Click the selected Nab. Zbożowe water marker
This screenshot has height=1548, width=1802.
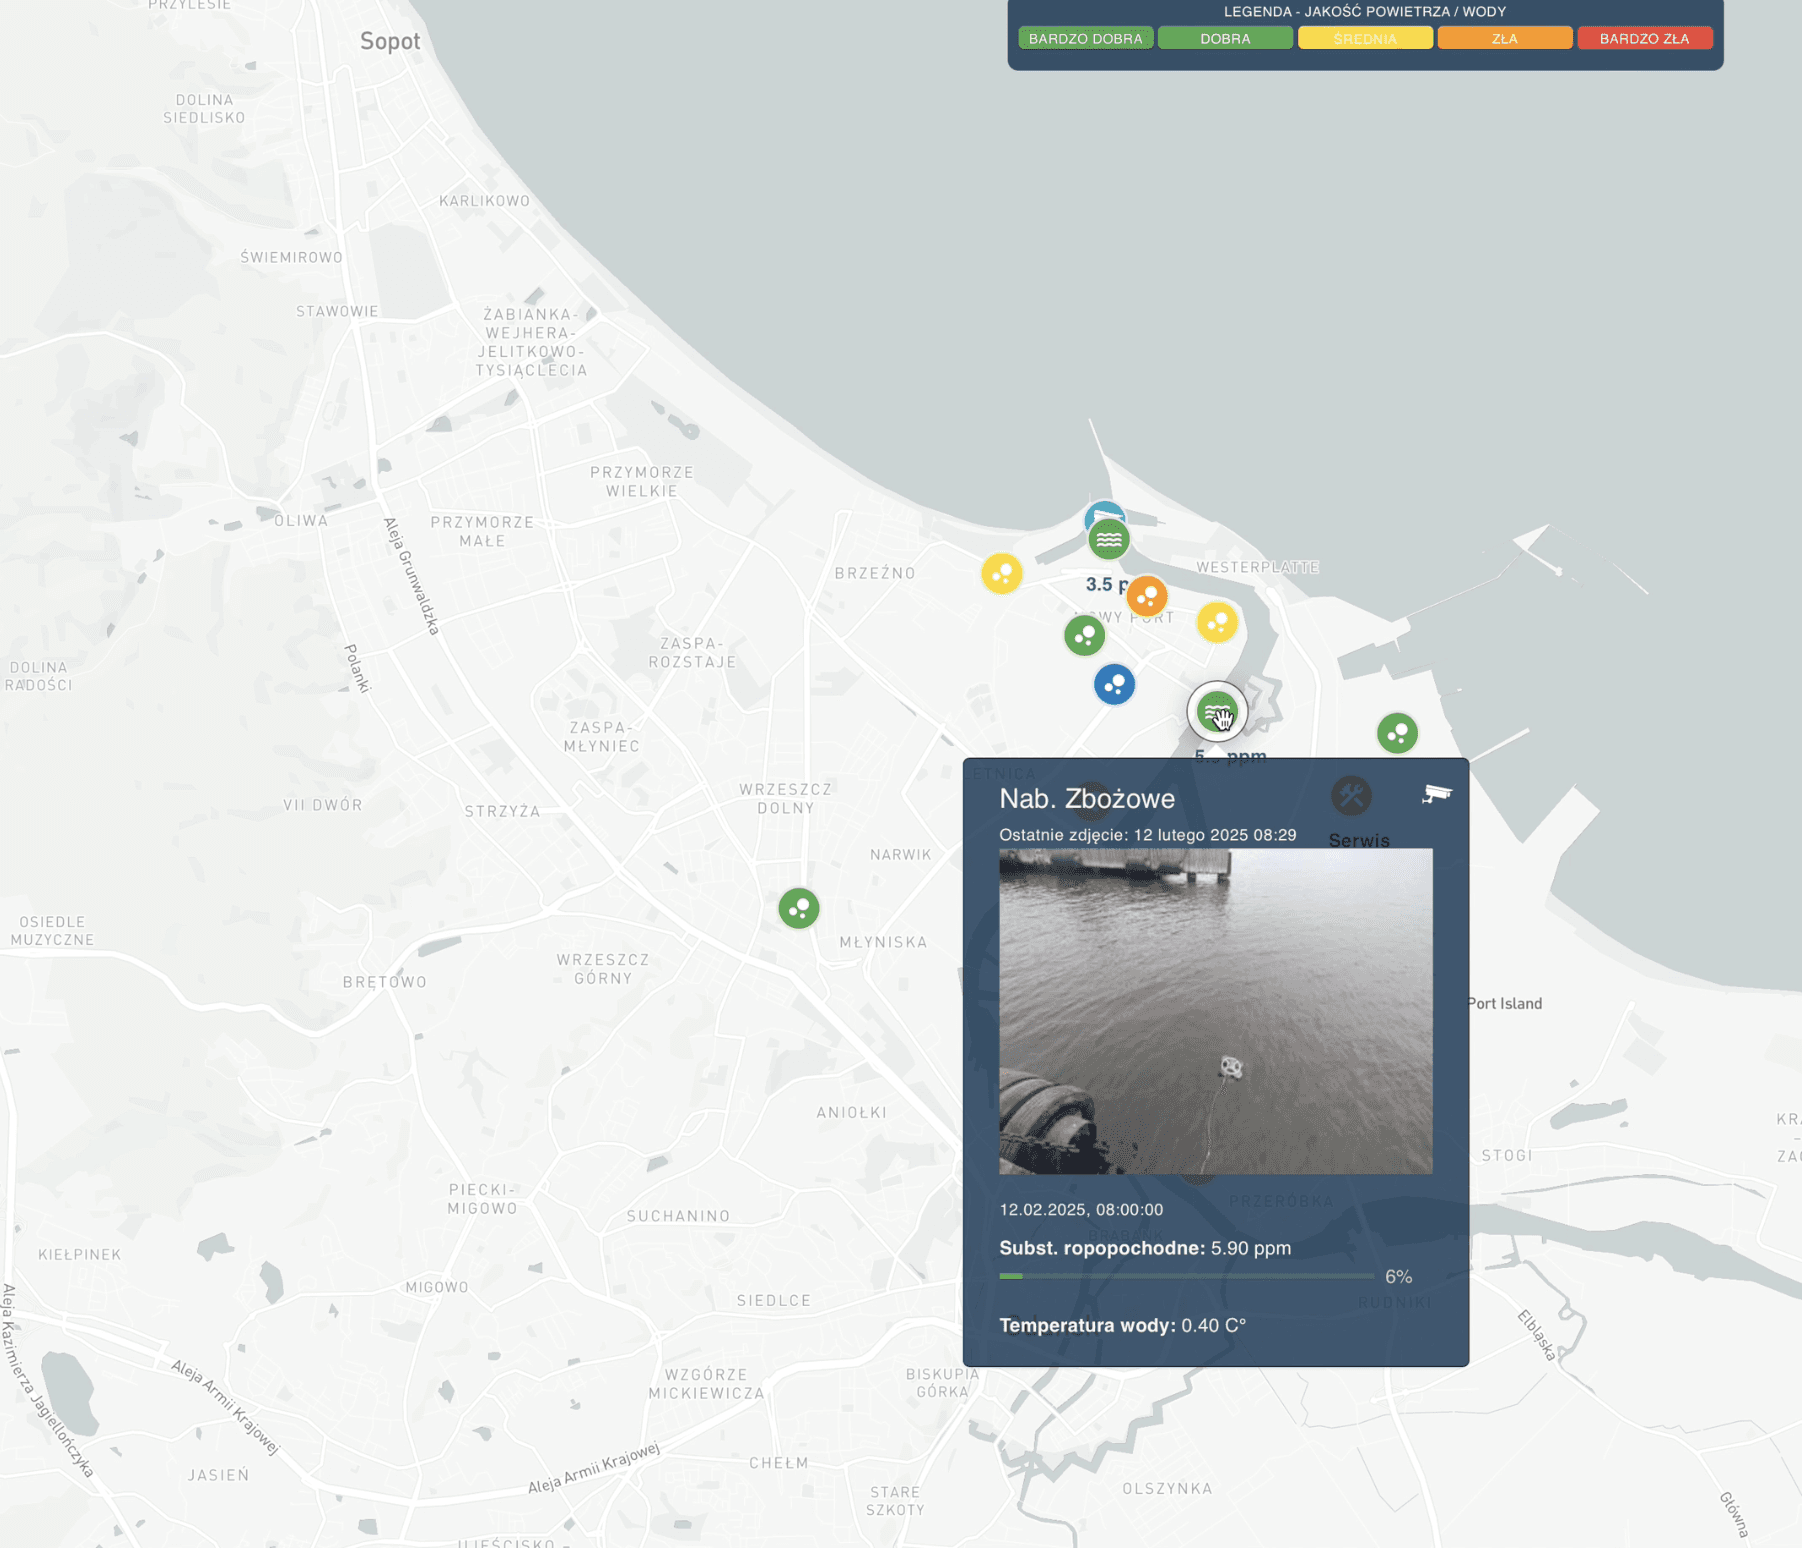coord(1217,711)
